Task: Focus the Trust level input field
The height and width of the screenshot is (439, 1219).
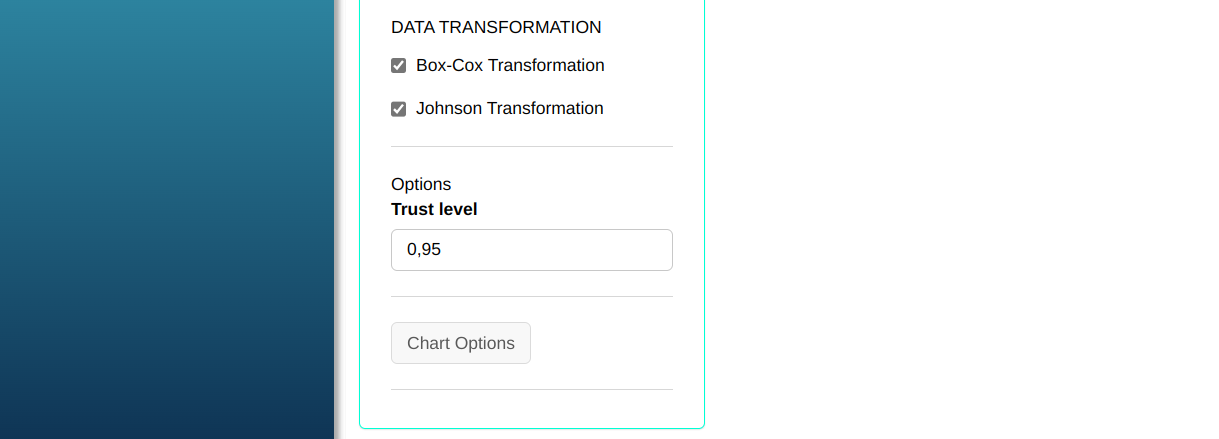Action: (531, 250)
